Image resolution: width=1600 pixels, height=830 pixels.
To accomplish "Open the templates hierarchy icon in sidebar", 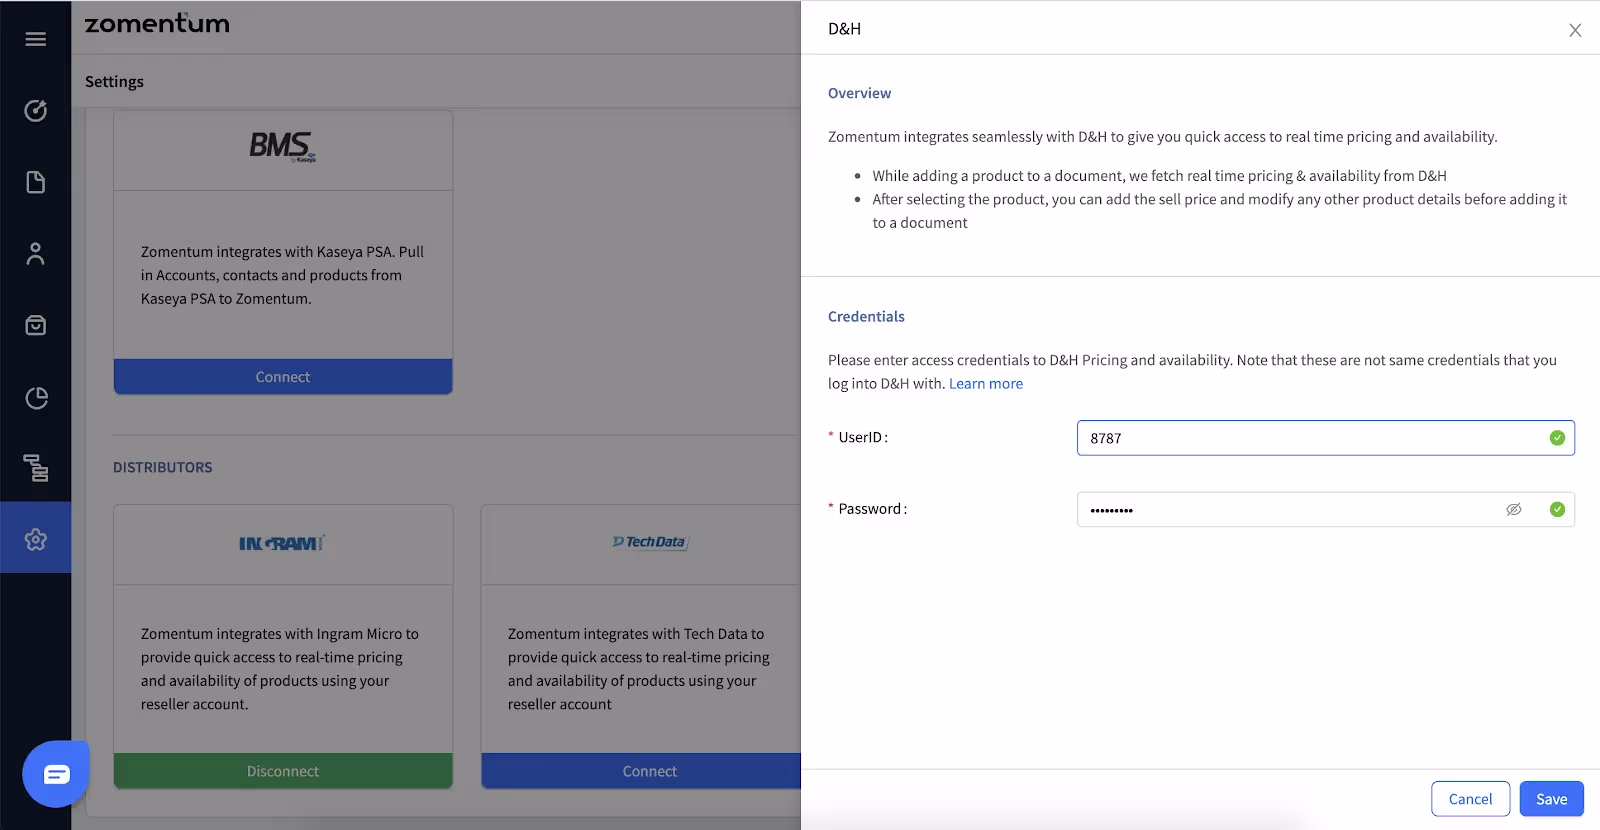I will click(x=36, y=468).
